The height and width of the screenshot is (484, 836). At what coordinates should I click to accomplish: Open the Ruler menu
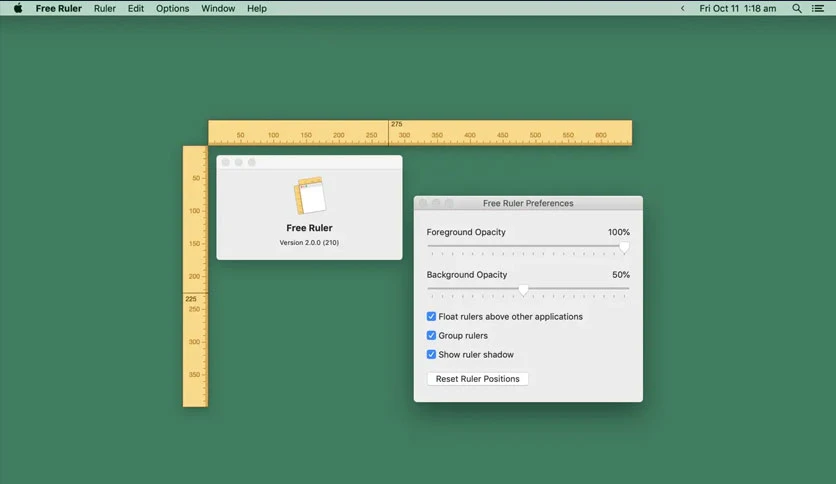click(104, 9)
